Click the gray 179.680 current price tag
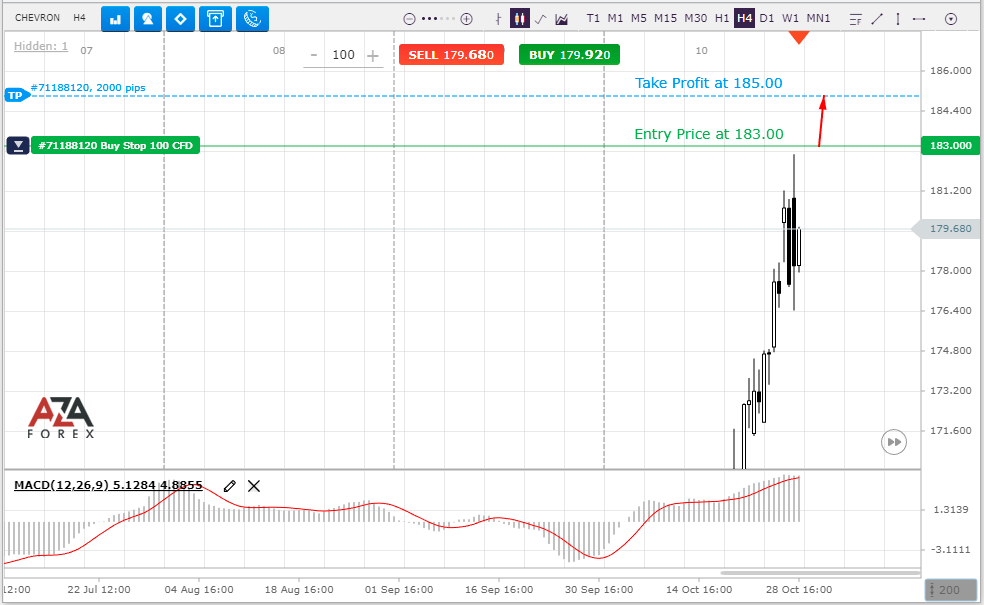The height and width of the screenshot is (605, 984). (946, 229)
